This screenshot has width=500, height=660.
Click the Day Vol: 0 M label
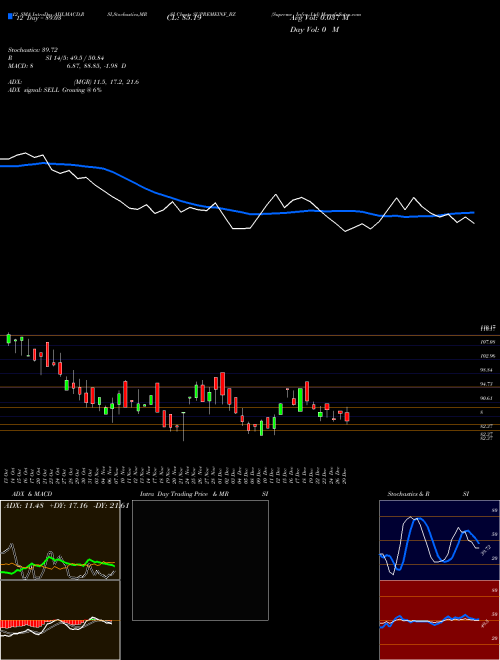coord(314,29)
